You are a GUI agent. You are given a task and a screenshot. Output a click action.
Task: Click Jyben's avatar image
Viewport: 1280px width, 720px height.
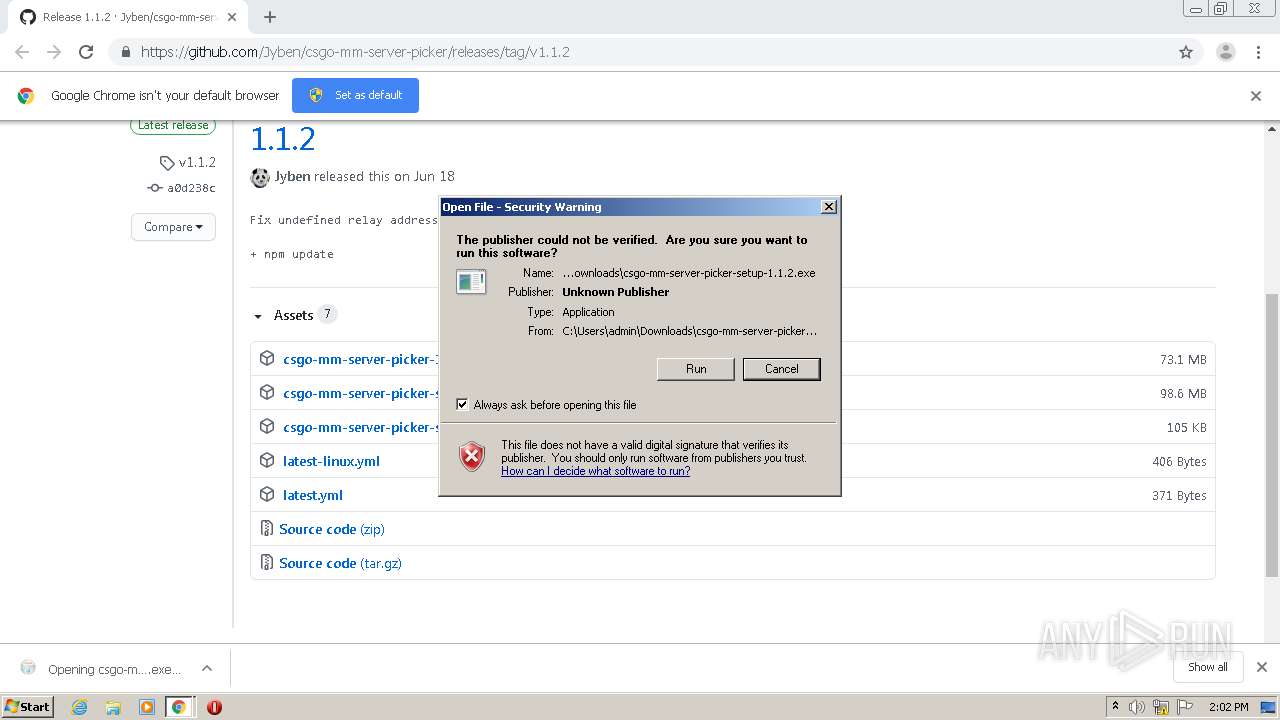point(260,177)
